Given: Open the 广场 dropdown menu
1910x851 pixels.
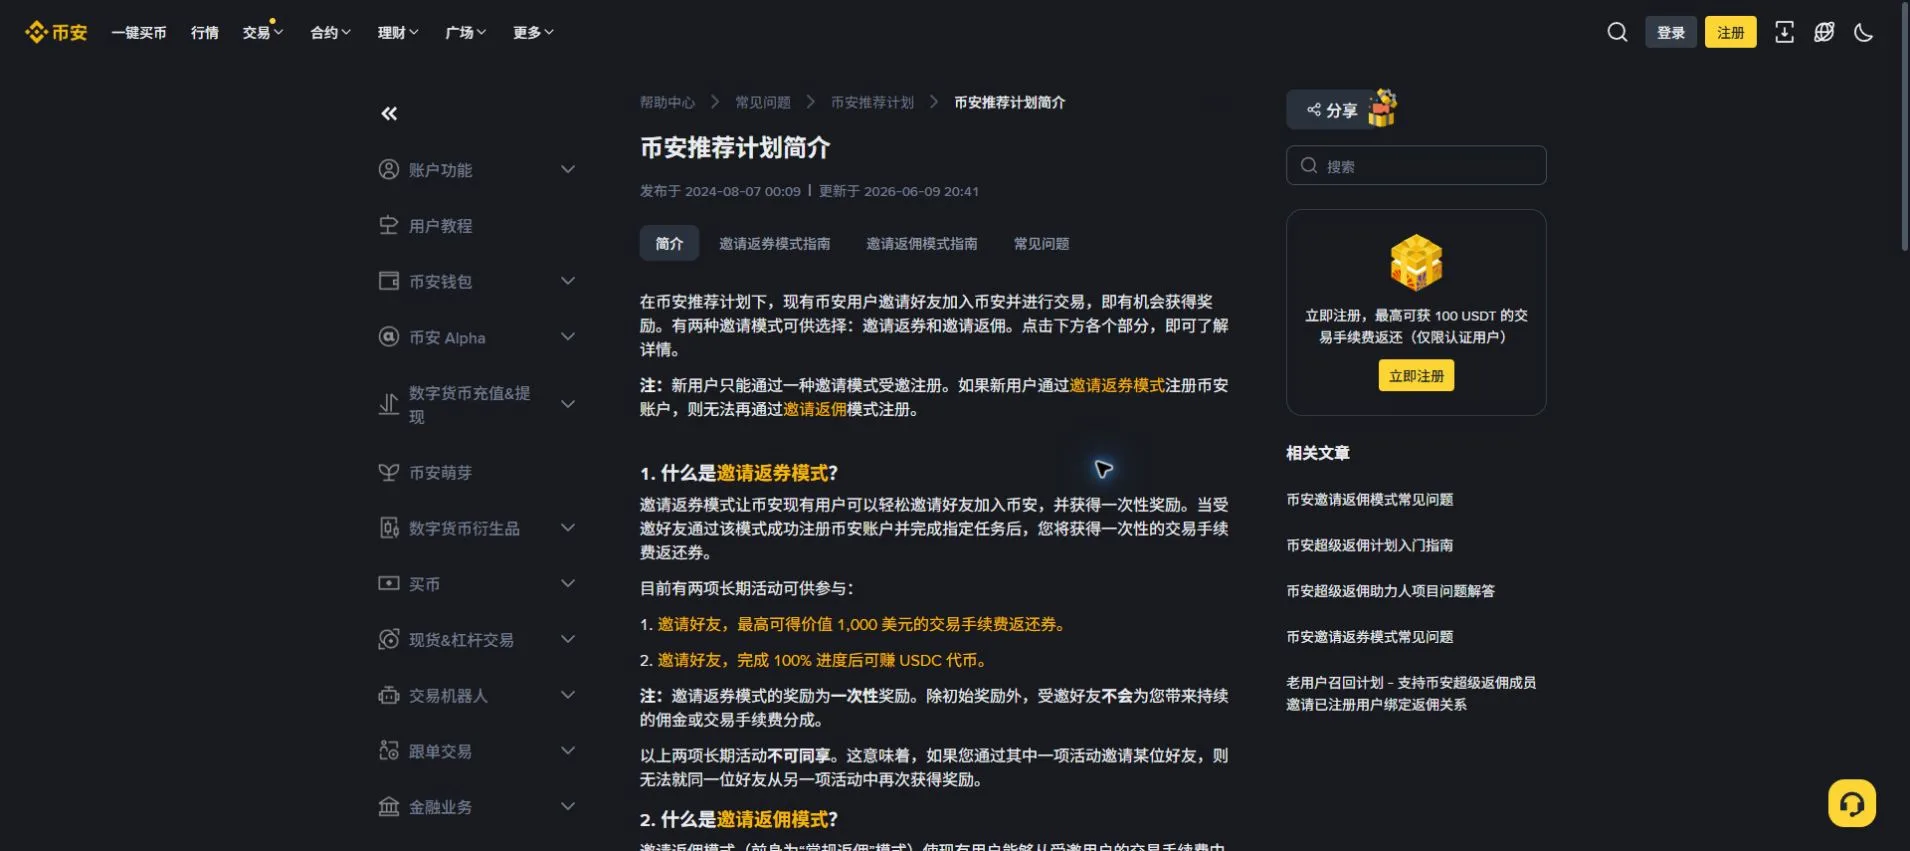Looking at the screenshot, I should (x=466, y=32).
